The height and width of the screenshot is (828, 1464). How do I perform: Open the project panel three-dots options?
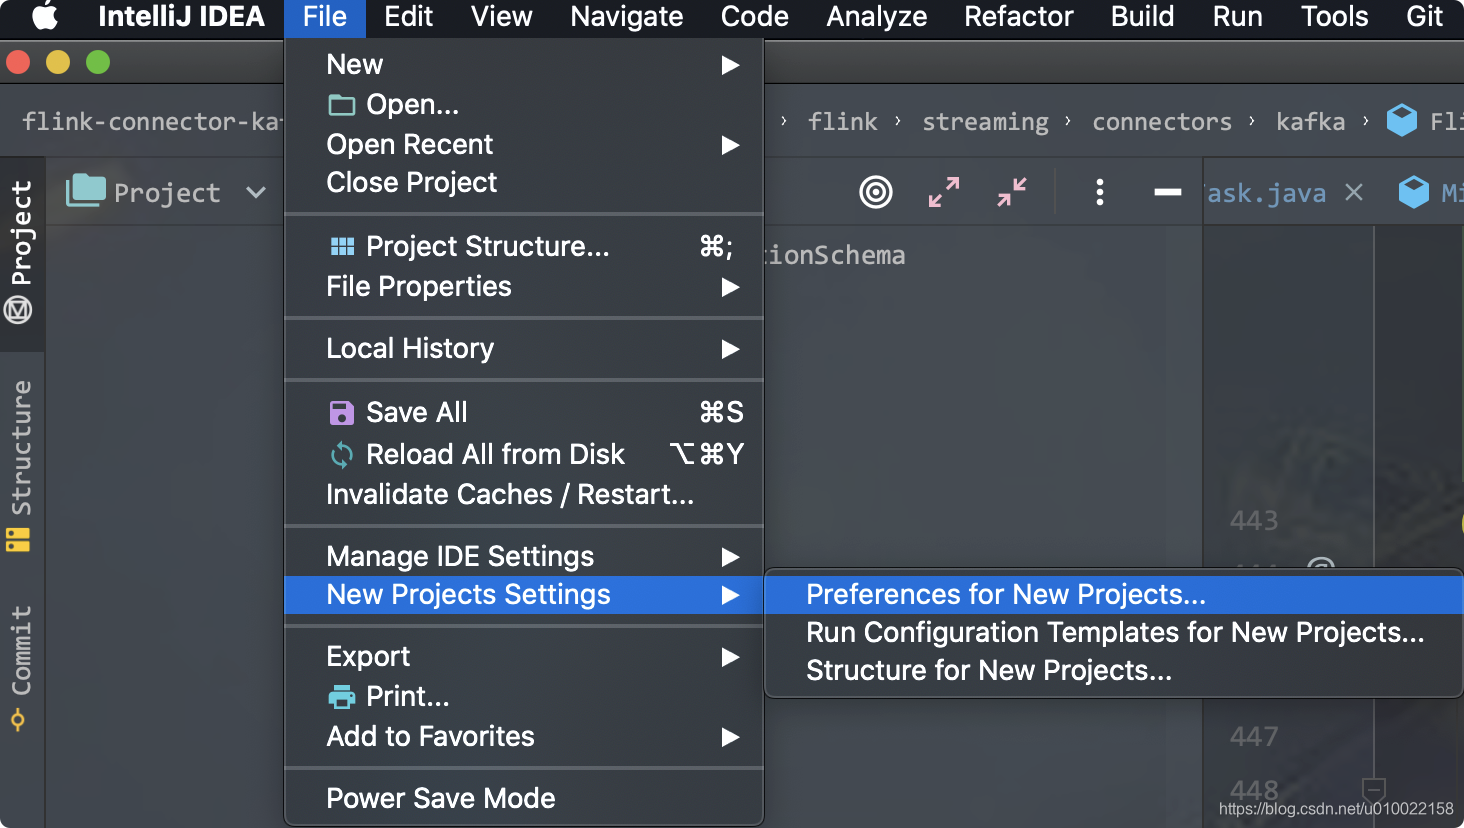click(1100, 192)
